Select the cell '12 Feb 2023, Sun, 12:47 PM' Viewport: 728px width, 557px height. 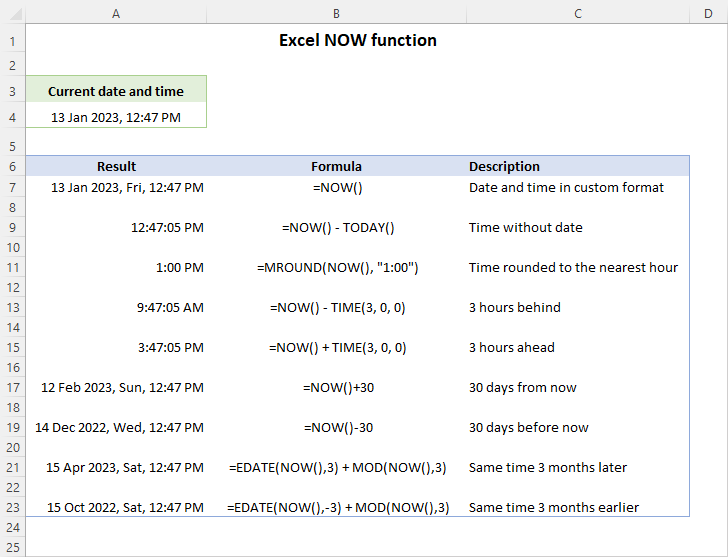point(116,387)
